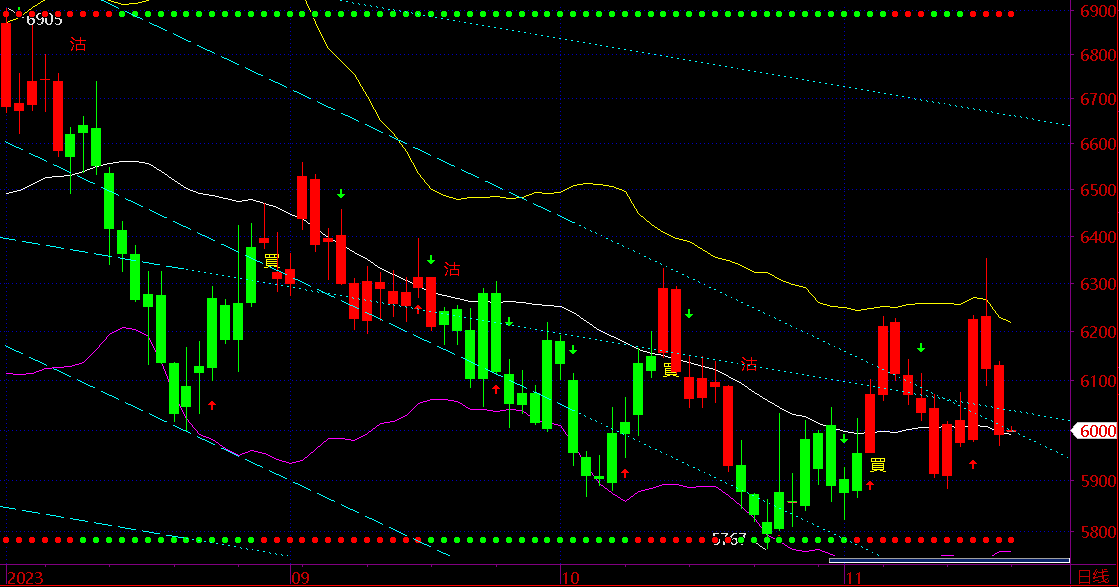1119x587 pixels.
Task: Click the 6200 price axis label
Action: [1098, 332]
